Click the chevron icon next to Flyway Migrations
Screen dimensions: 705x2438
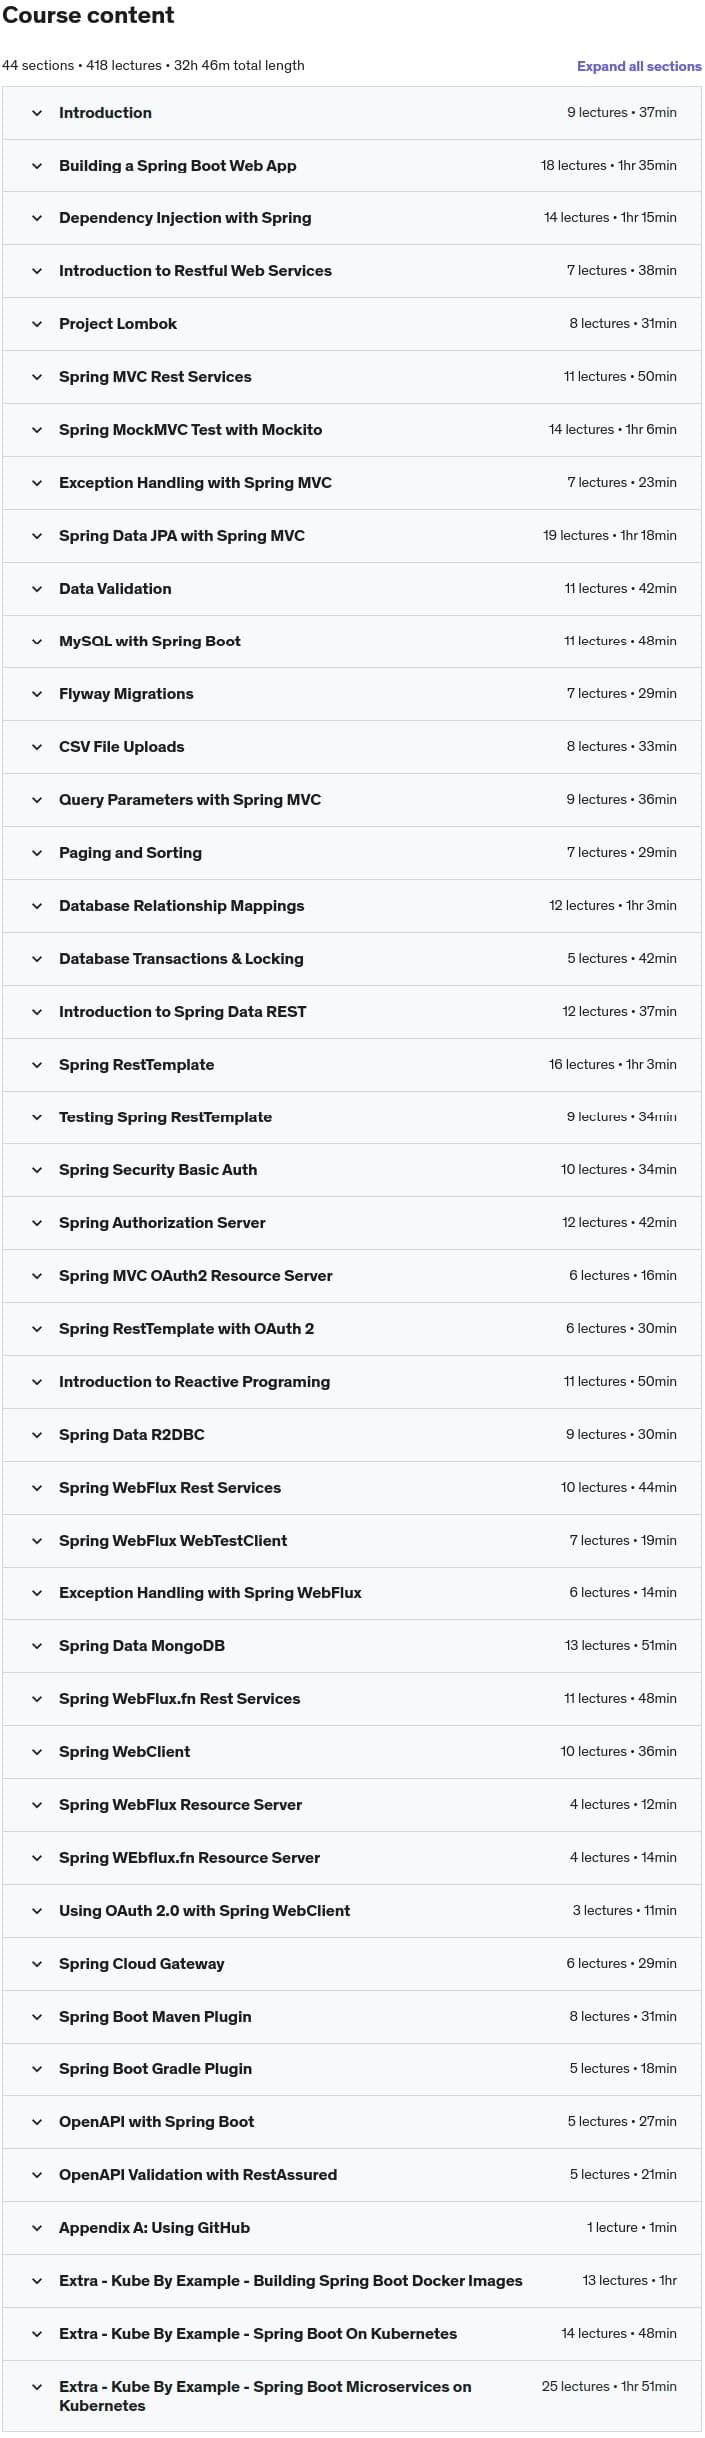(37, 694)
